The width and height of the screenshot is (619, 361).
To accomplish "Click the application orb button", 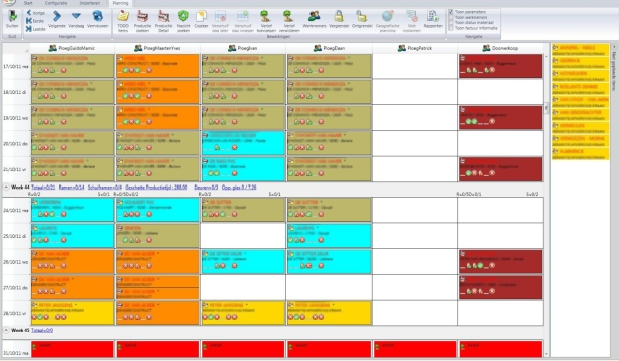I will (x=9, y=2).
